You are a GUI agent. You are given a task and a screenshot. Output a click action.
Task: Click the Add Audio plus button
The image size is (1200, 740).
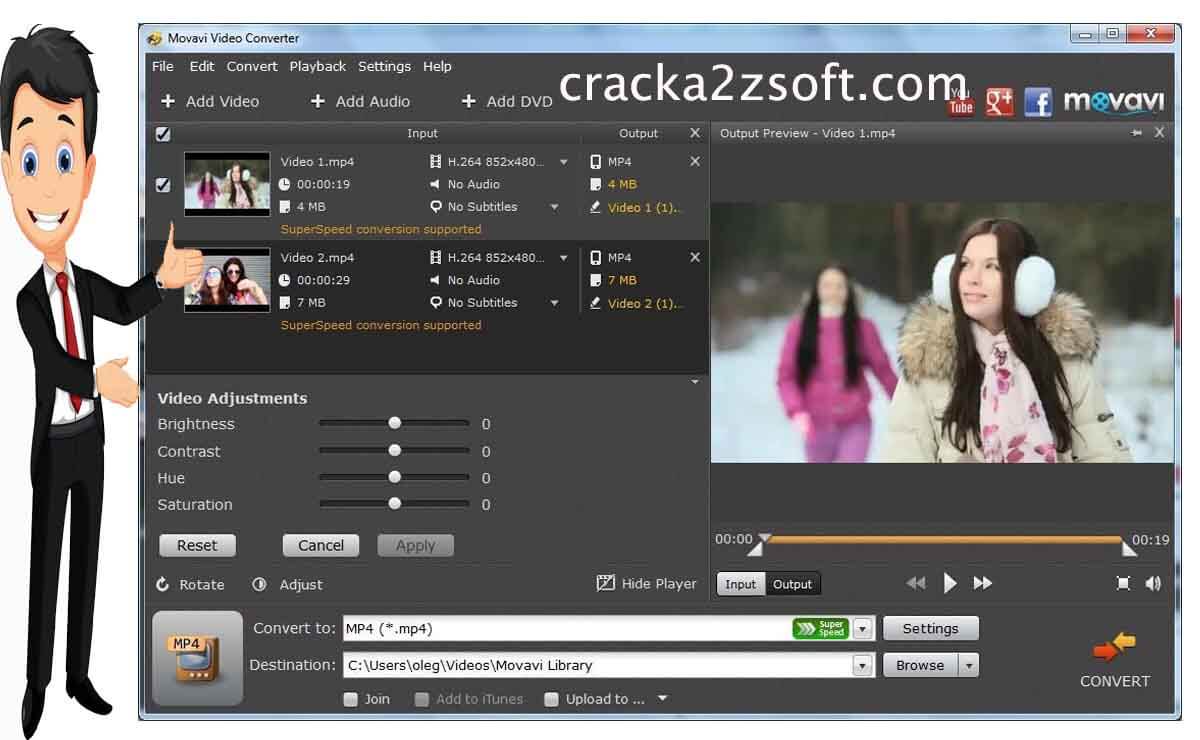pyautogui.click(x=318, y=101)
